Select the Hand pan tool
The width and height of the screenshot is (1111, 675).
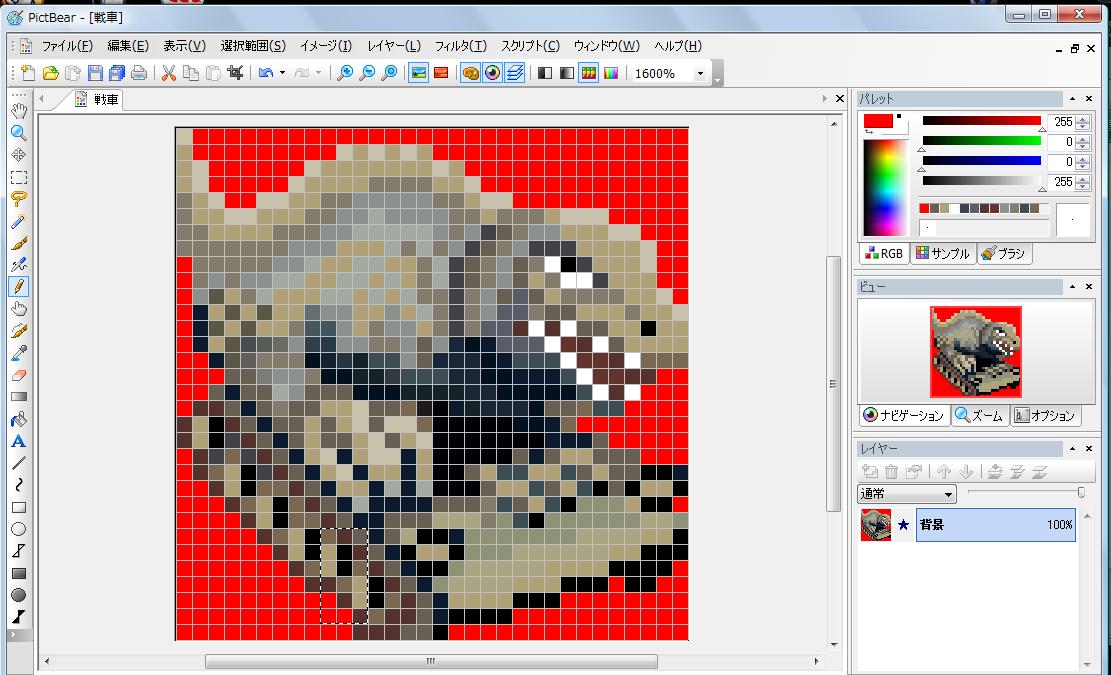[x=19, y=110]
